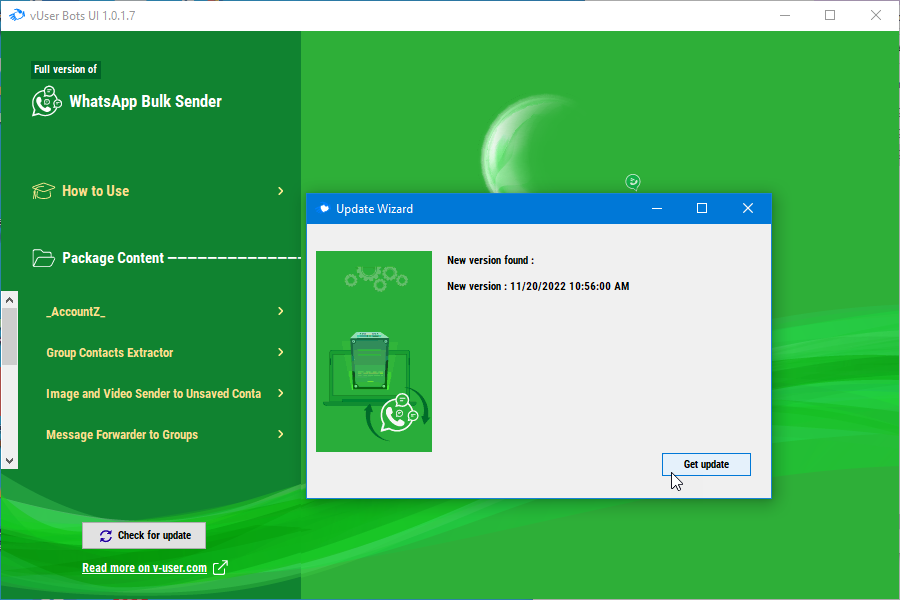Click the Update Wizard title bar icon
Viewport: 900px width, 600px height.
(x=324, y=208)
